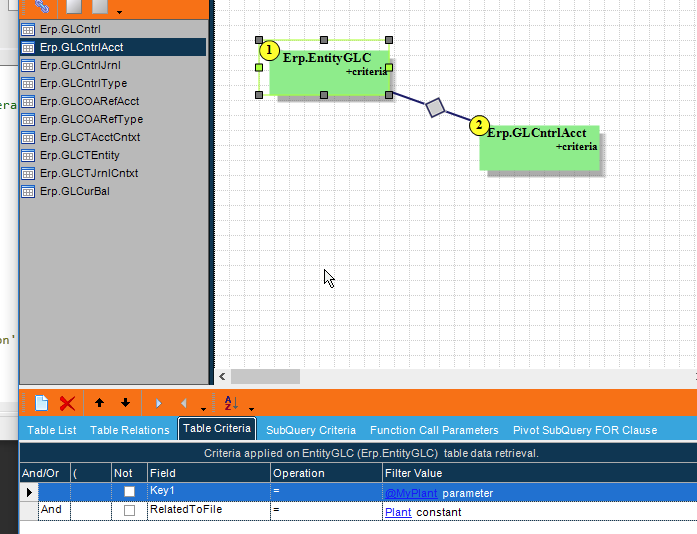
Task: Click the join diamond between the tables
Action: [435, 108]
